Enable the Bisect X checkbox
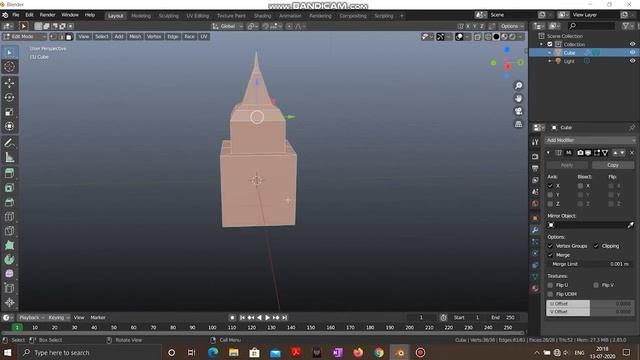The height and width of the screenshot is (360, 640). click(580, 186)
